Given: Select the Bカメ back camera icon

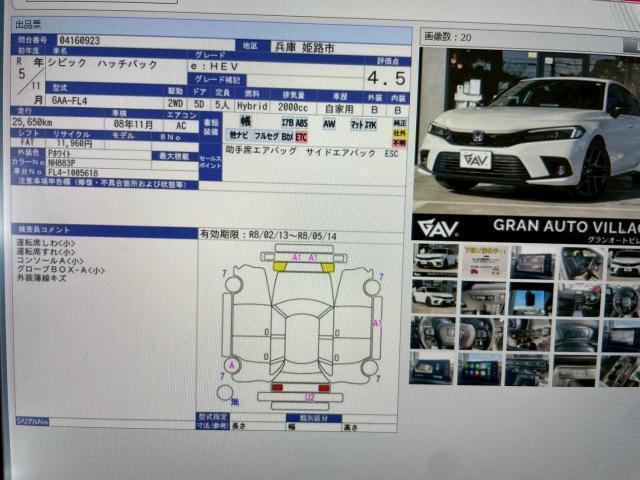Looking at the screenshot, I should [x=287, y=135].
